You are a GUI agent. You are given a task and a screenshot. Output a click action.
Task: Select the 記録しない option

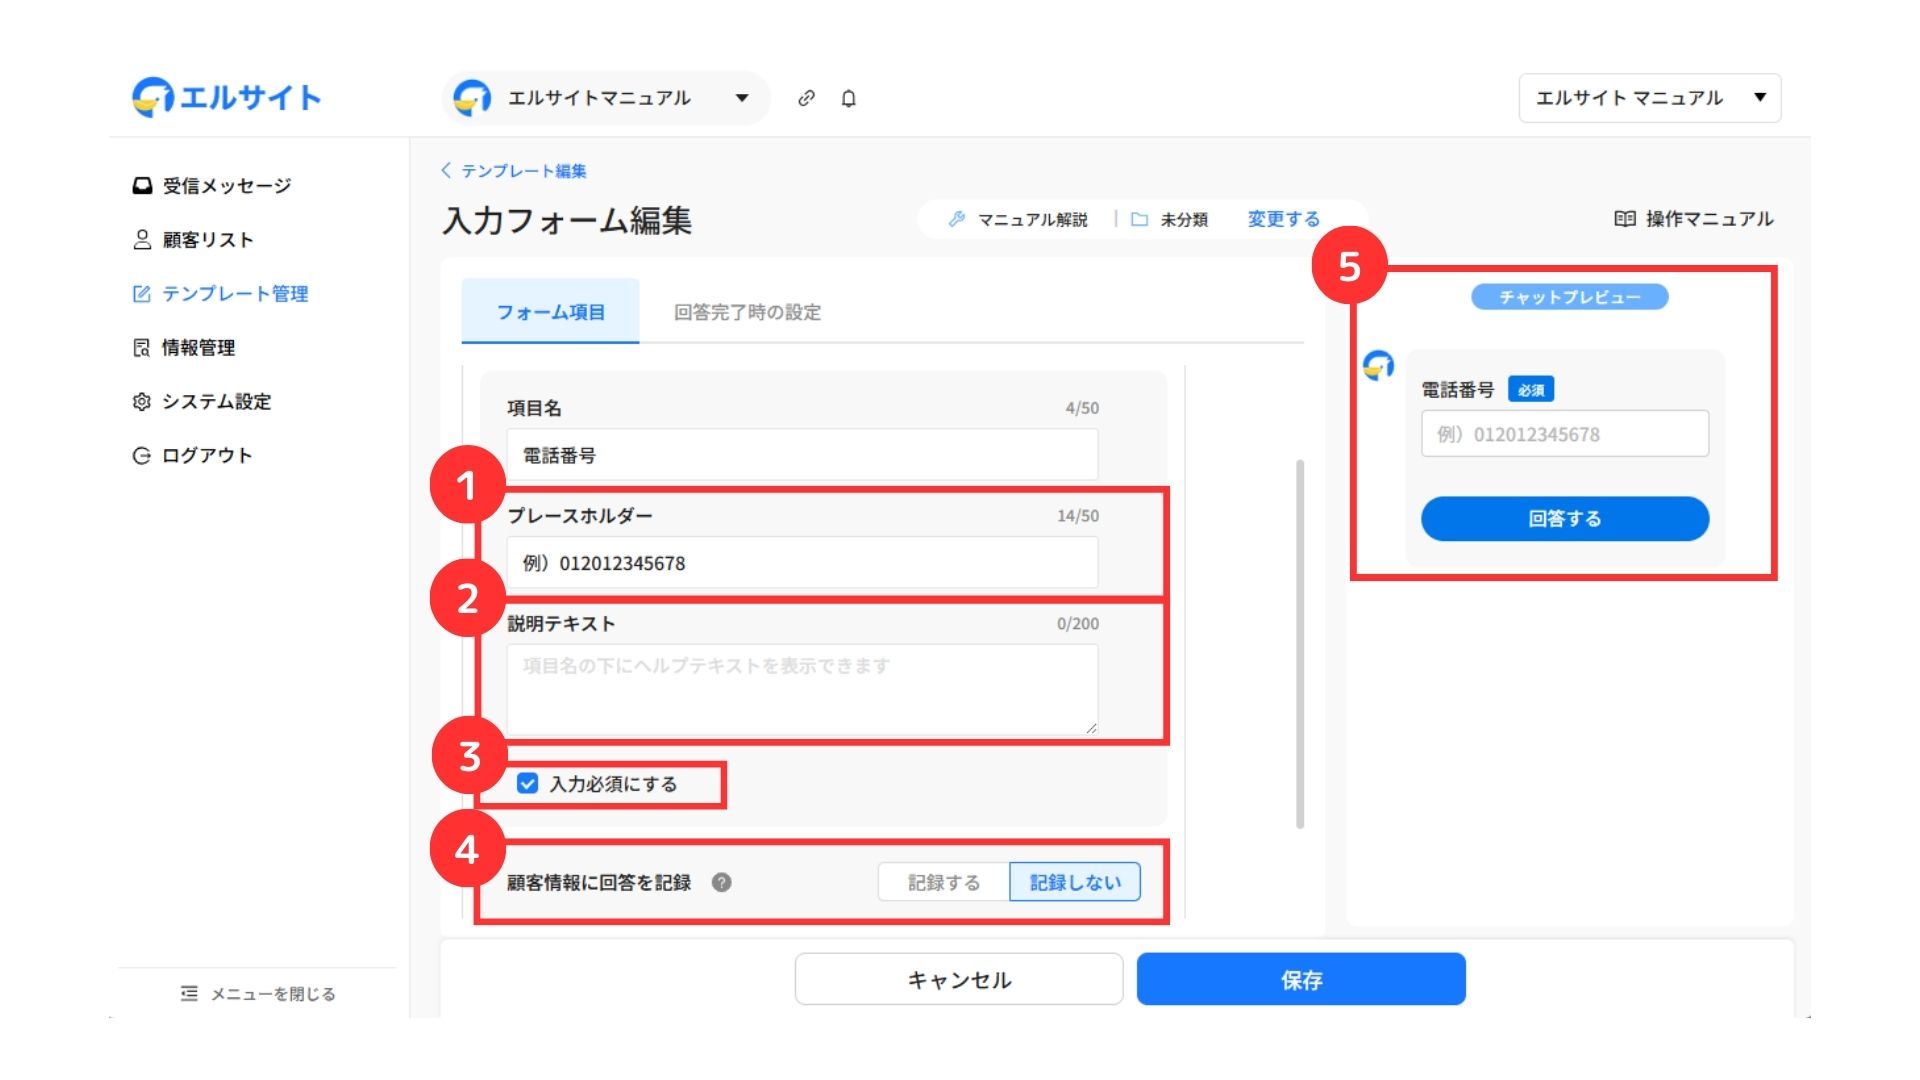1075,882
